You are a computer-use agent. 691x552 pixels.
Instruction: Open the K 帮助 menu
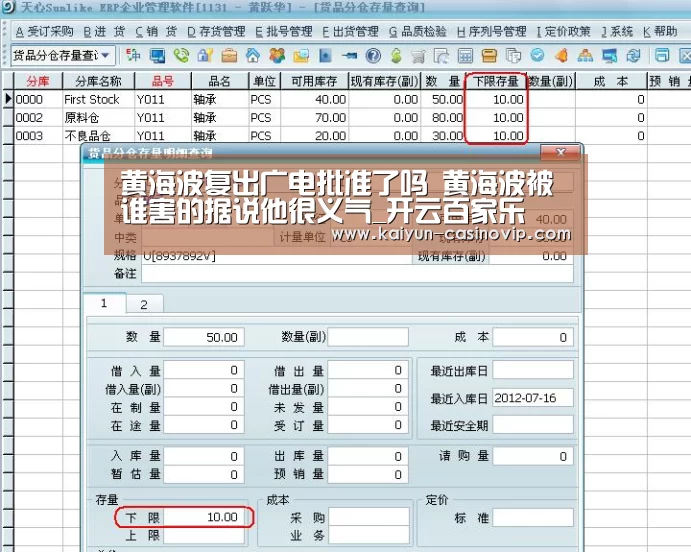pos(660,31)
